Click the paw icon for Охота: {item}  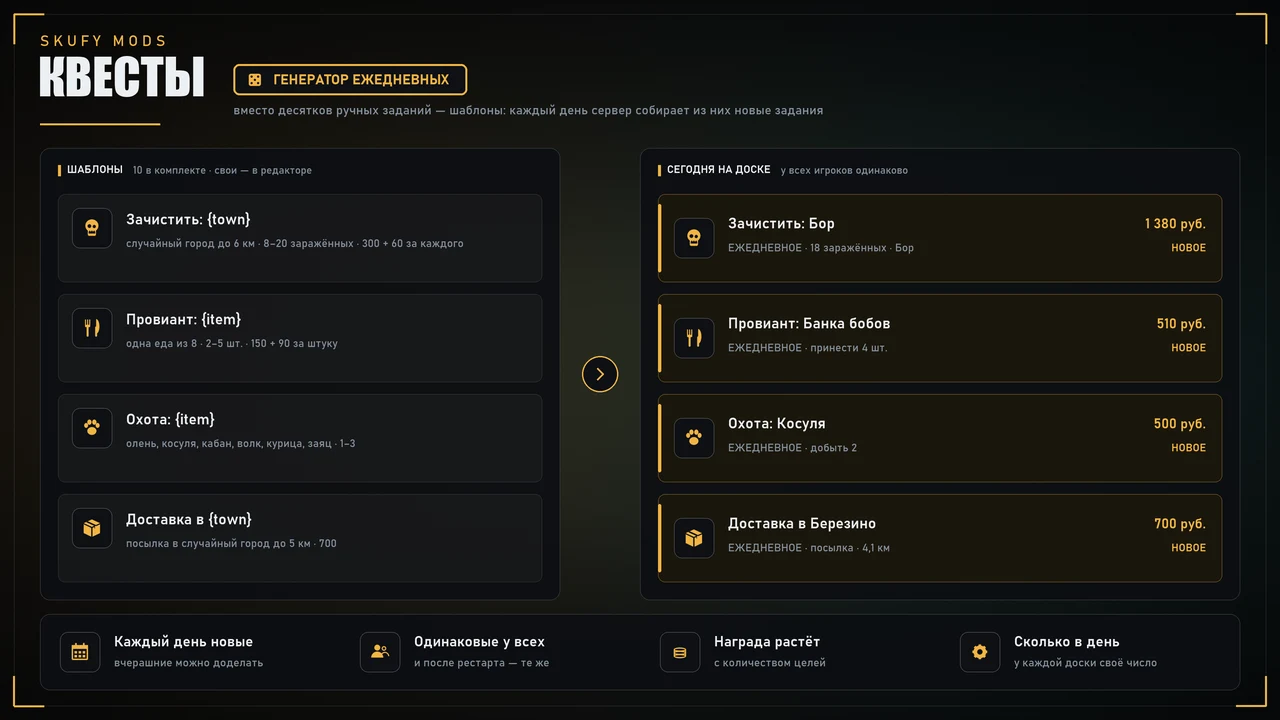click(92, 428)
